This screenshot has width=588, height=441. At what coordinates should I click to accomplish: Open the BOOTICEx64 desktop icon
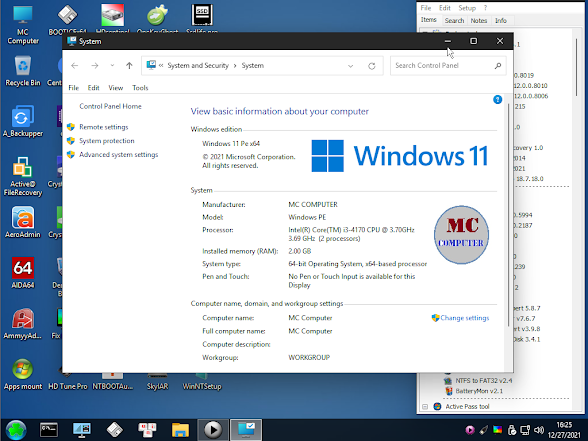68,19
